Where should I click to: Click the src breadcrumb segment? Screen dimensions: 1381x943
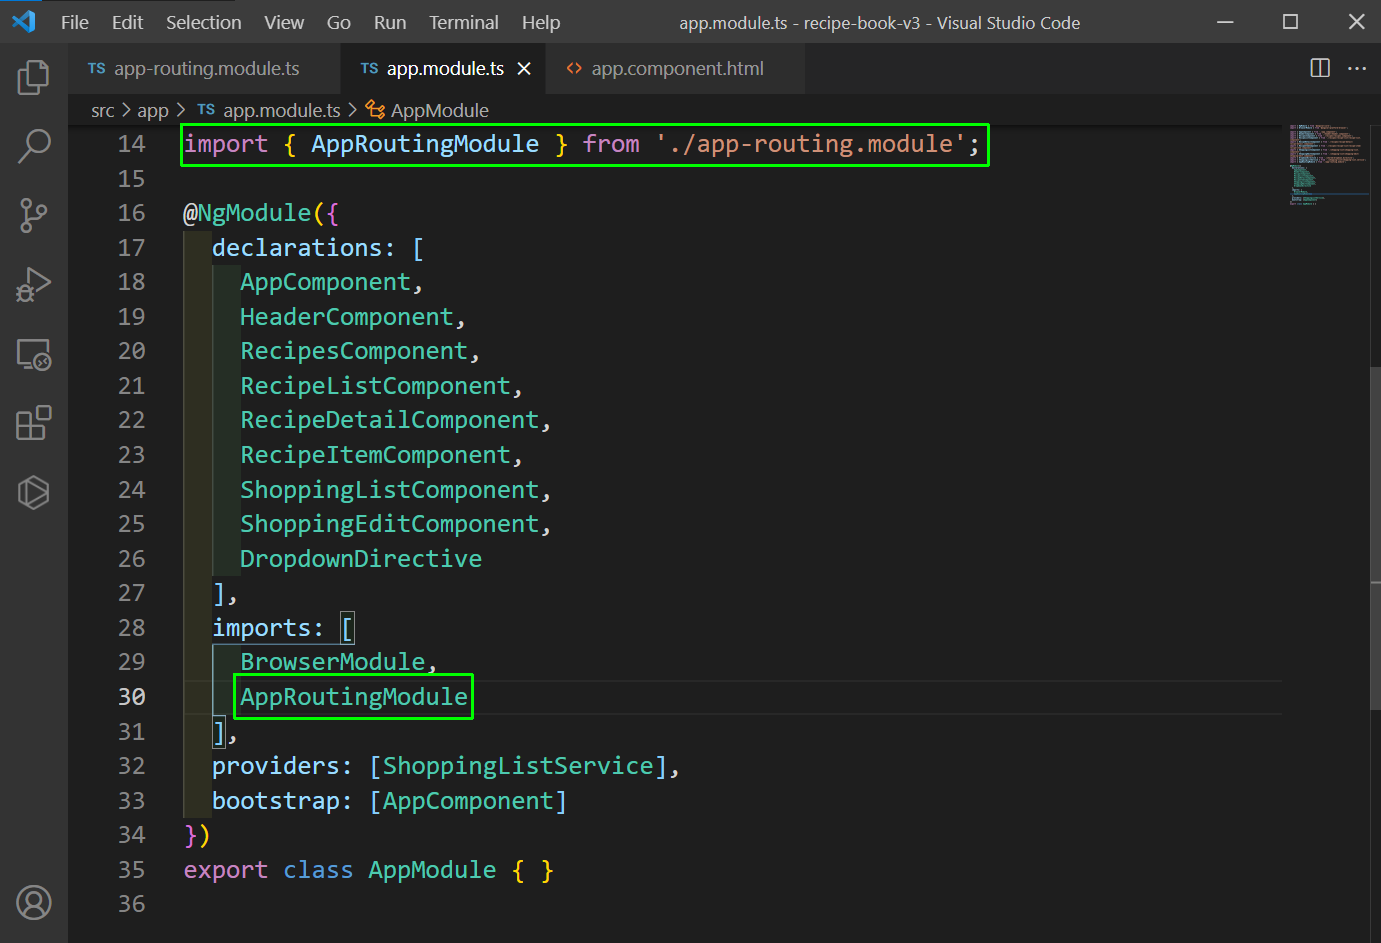coord(103,110)
